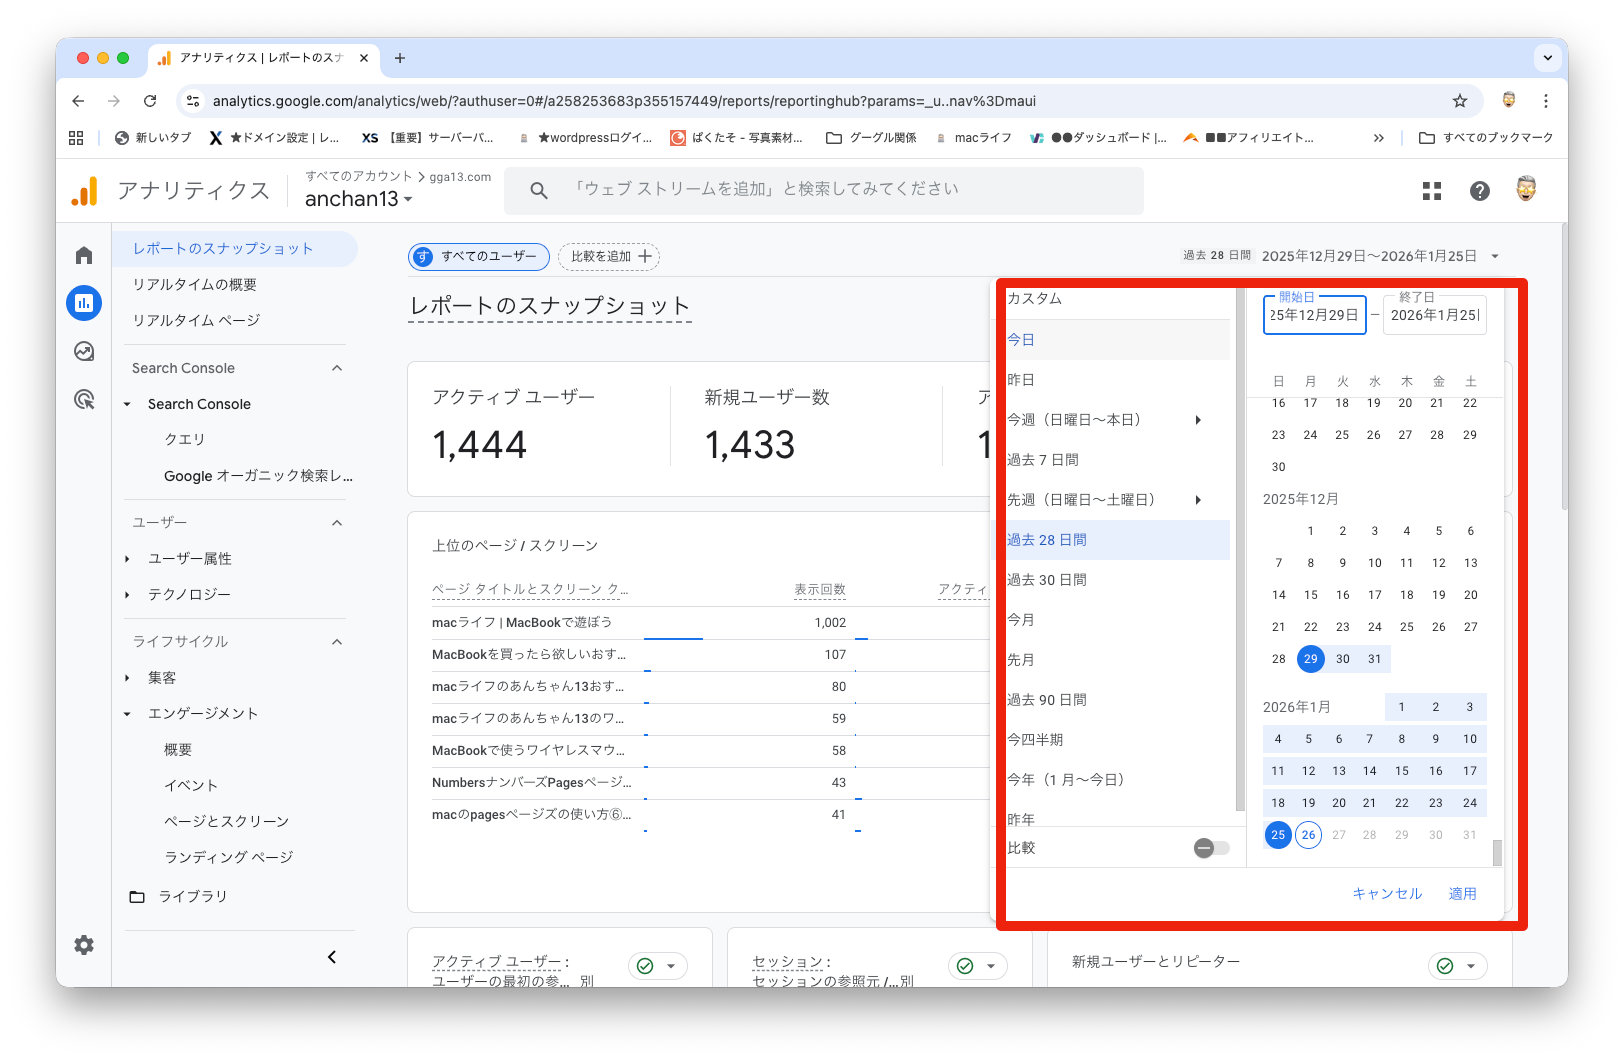Click the 開始日 start date field
Image resolution: width=1624 pixels, height=1061 pixels.
pos(1314,315)
